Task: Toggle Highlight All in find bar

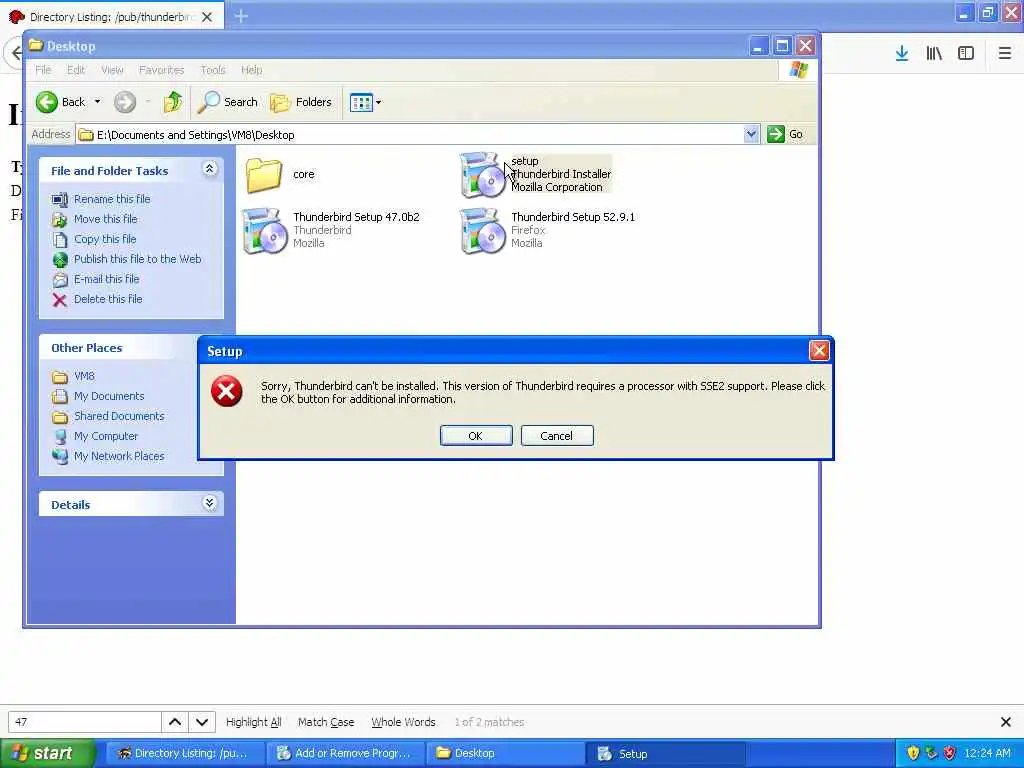Action: [x=253, y=722]
